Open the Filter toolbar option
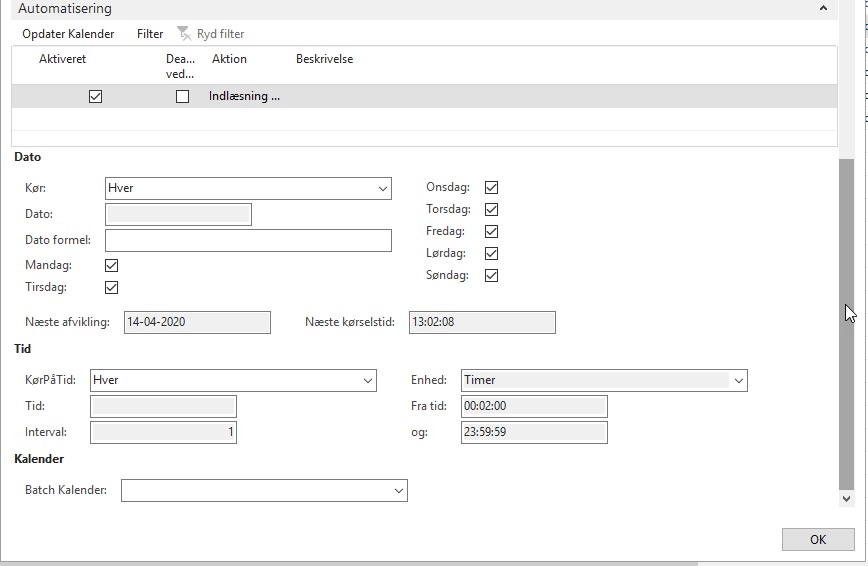Viewport: 868px width, 566px height. [x=150, y=34]
